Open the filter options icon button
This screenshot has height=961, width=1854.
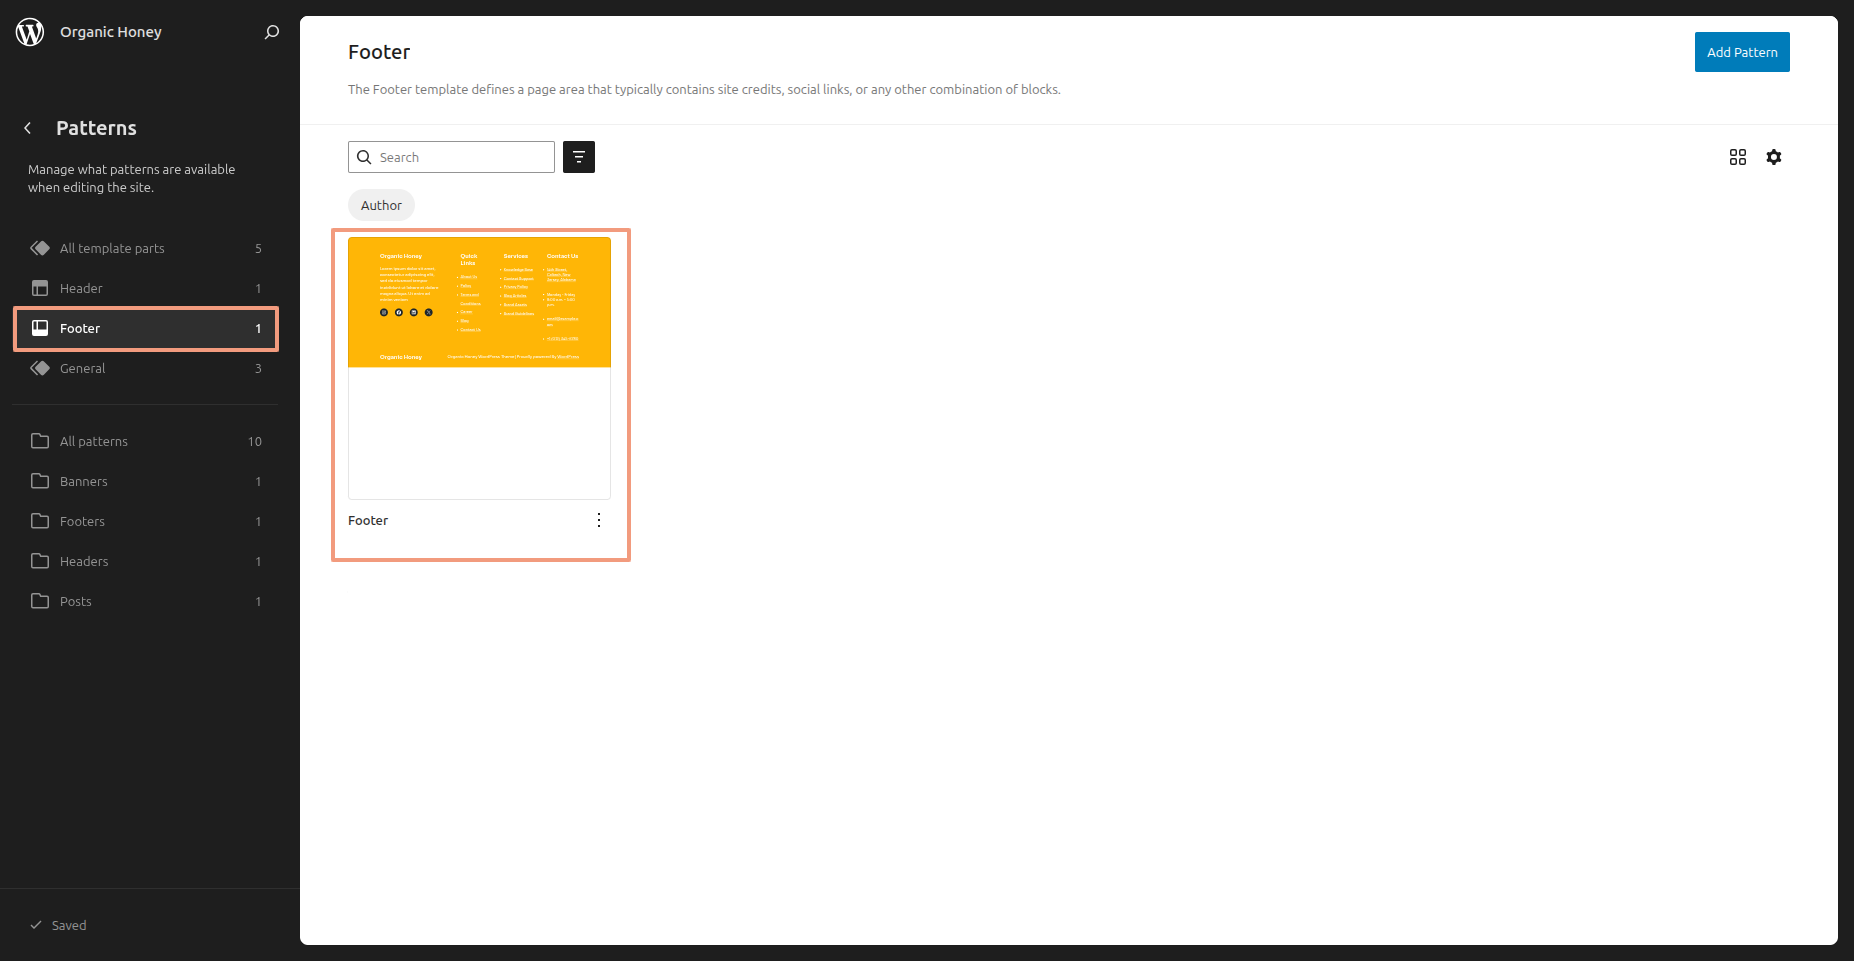click(x=578, y=157)
